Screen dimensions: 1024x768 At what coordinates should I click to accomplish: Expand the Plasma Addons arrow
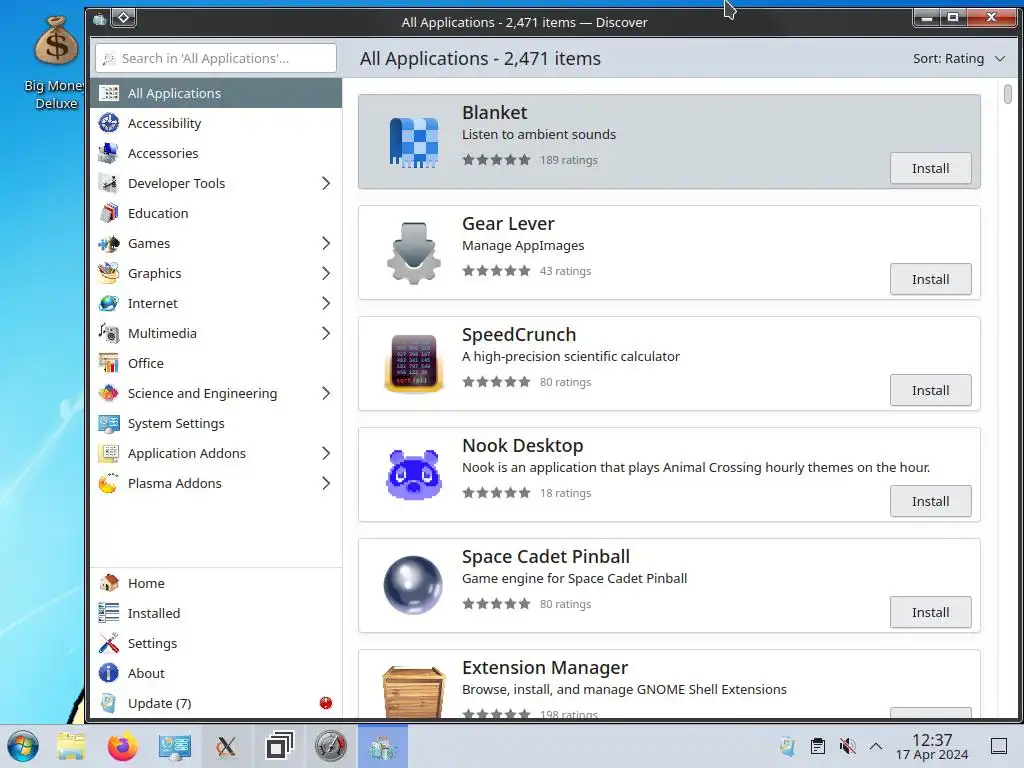click(x=326, y=483)
